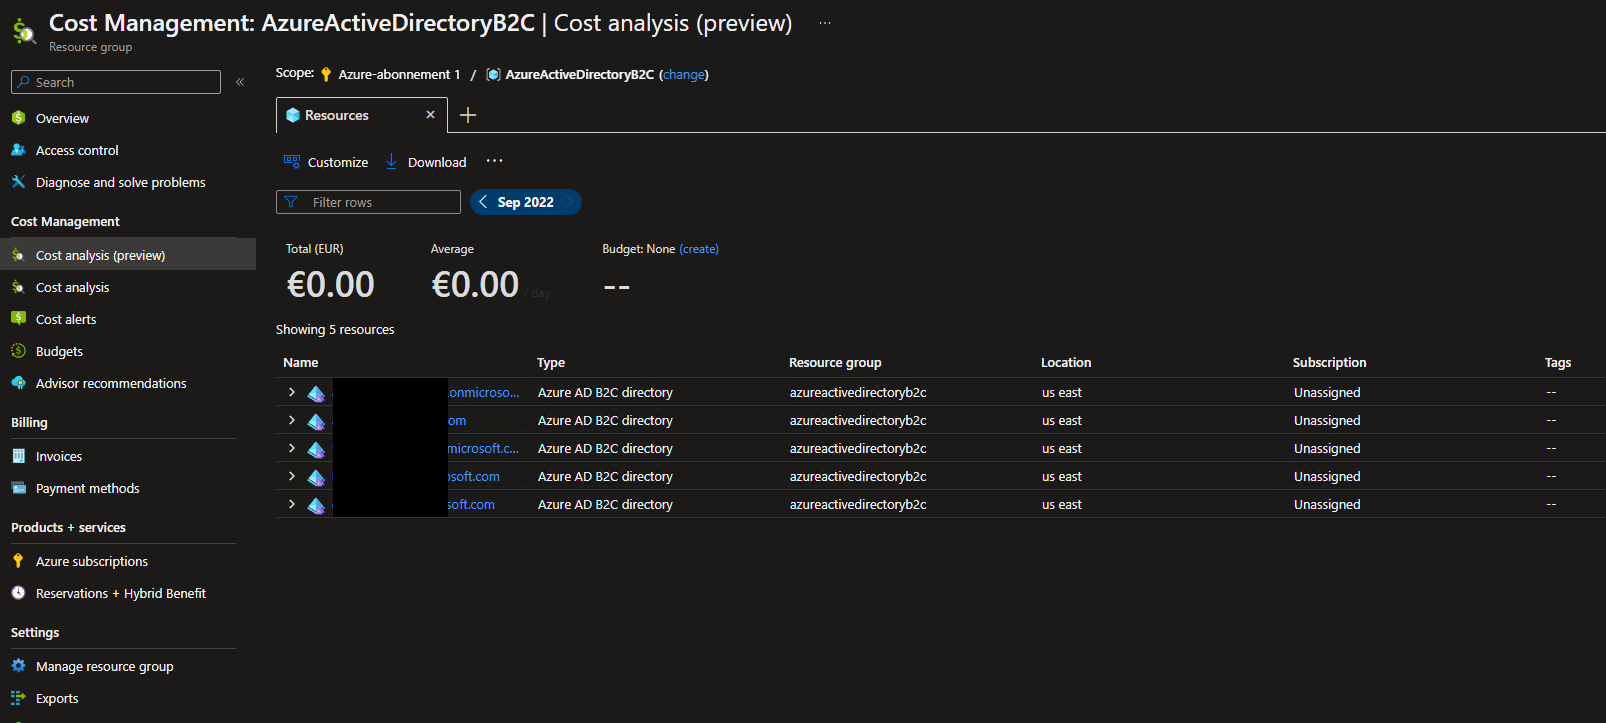The image size is (1606, 723).
Task: Click in the Filter rows field
Action: point(368,202)
